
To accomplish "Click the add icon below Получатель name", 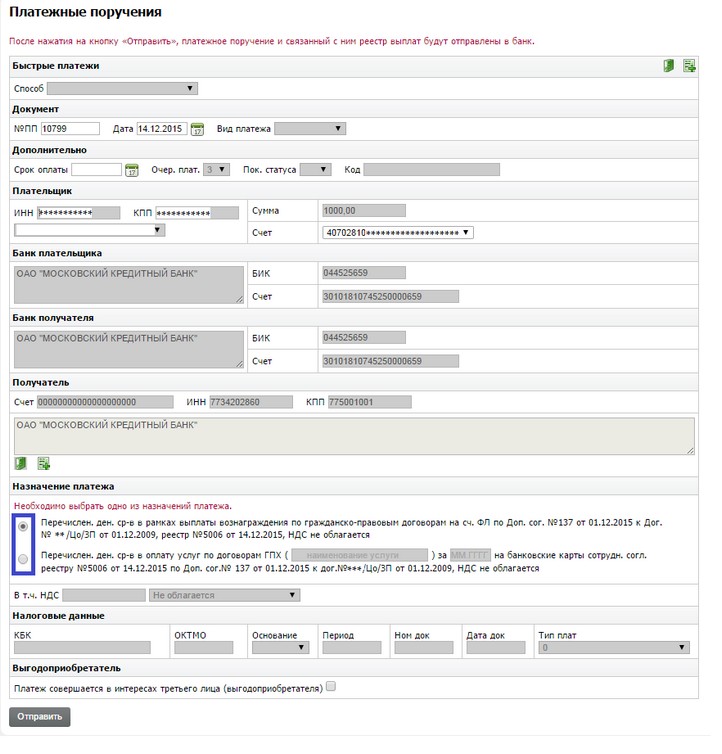I will 44,464.
